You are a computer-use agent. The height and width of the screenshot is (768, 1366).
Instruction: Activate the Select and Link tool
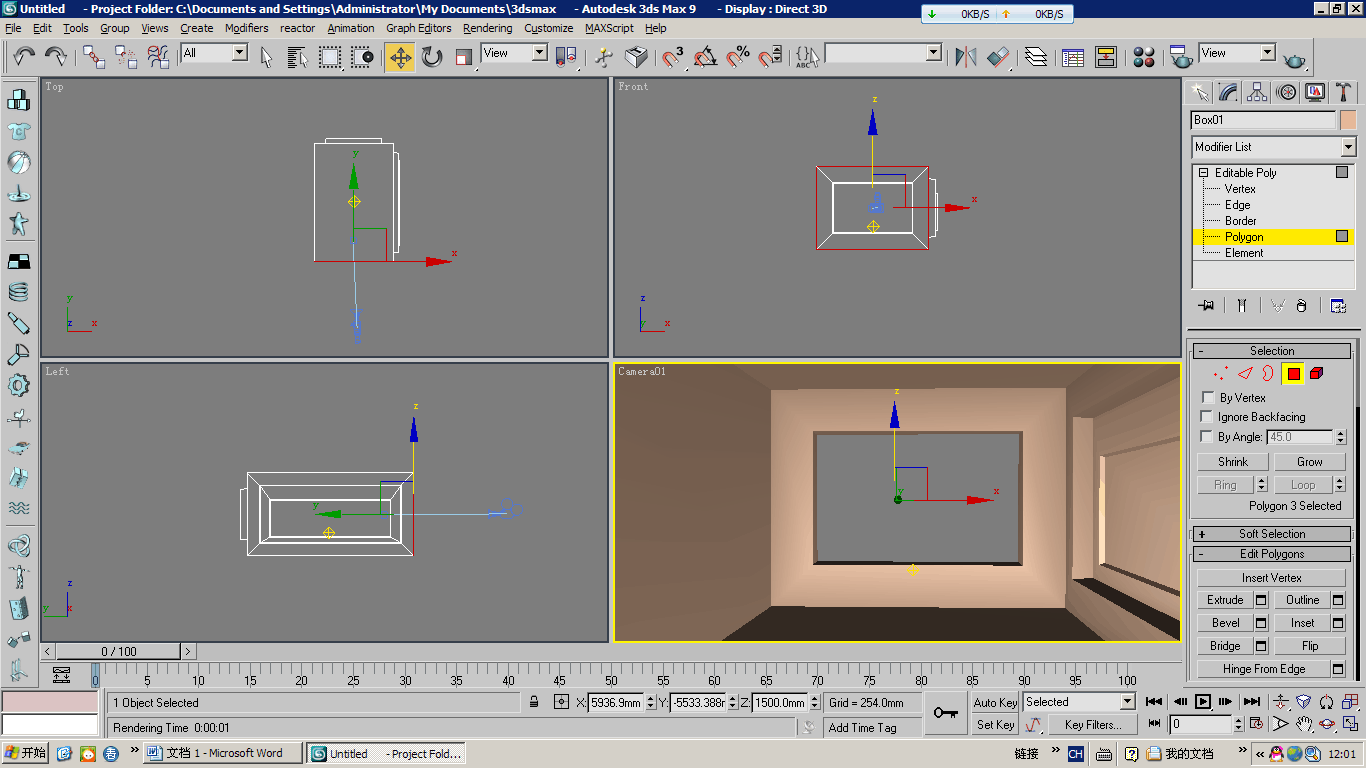94,56
